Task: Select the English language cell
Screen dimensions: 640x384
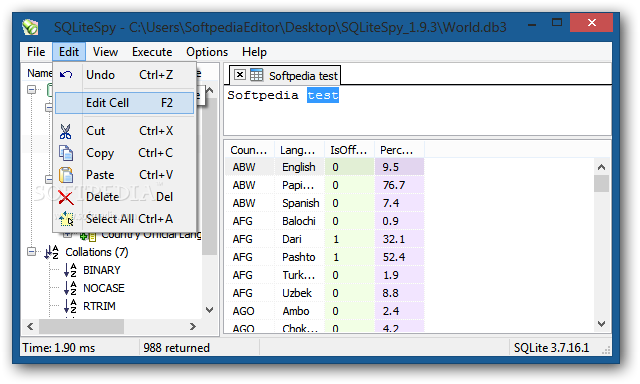Action: click(x=299, y=167)
